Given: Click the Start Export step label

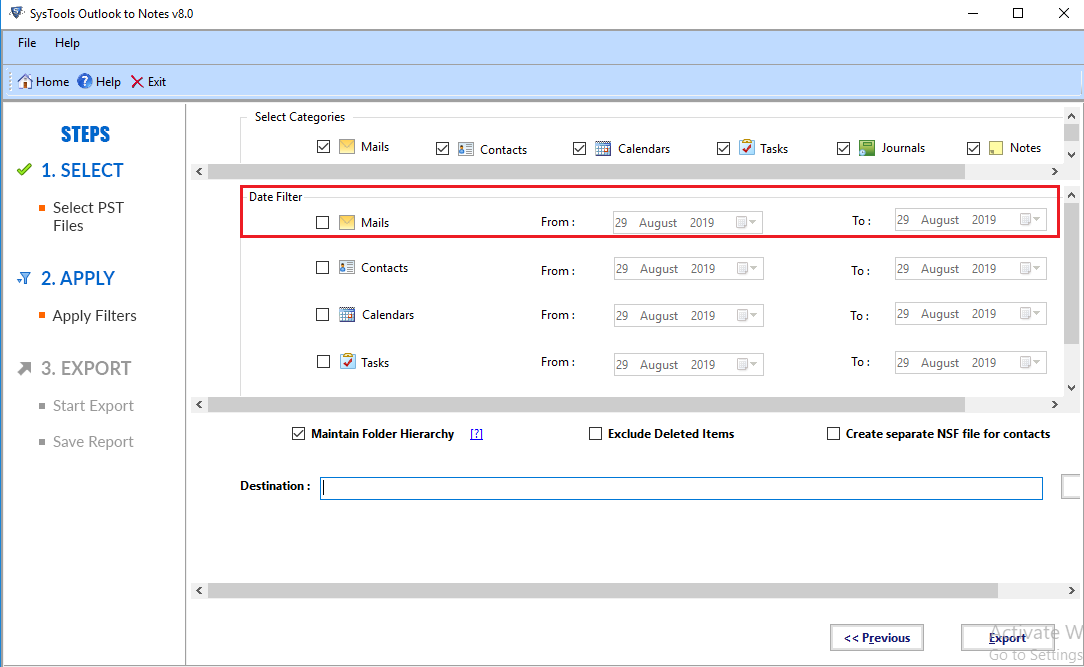Looking at the screenshot, I should click(x=93, y=406).
